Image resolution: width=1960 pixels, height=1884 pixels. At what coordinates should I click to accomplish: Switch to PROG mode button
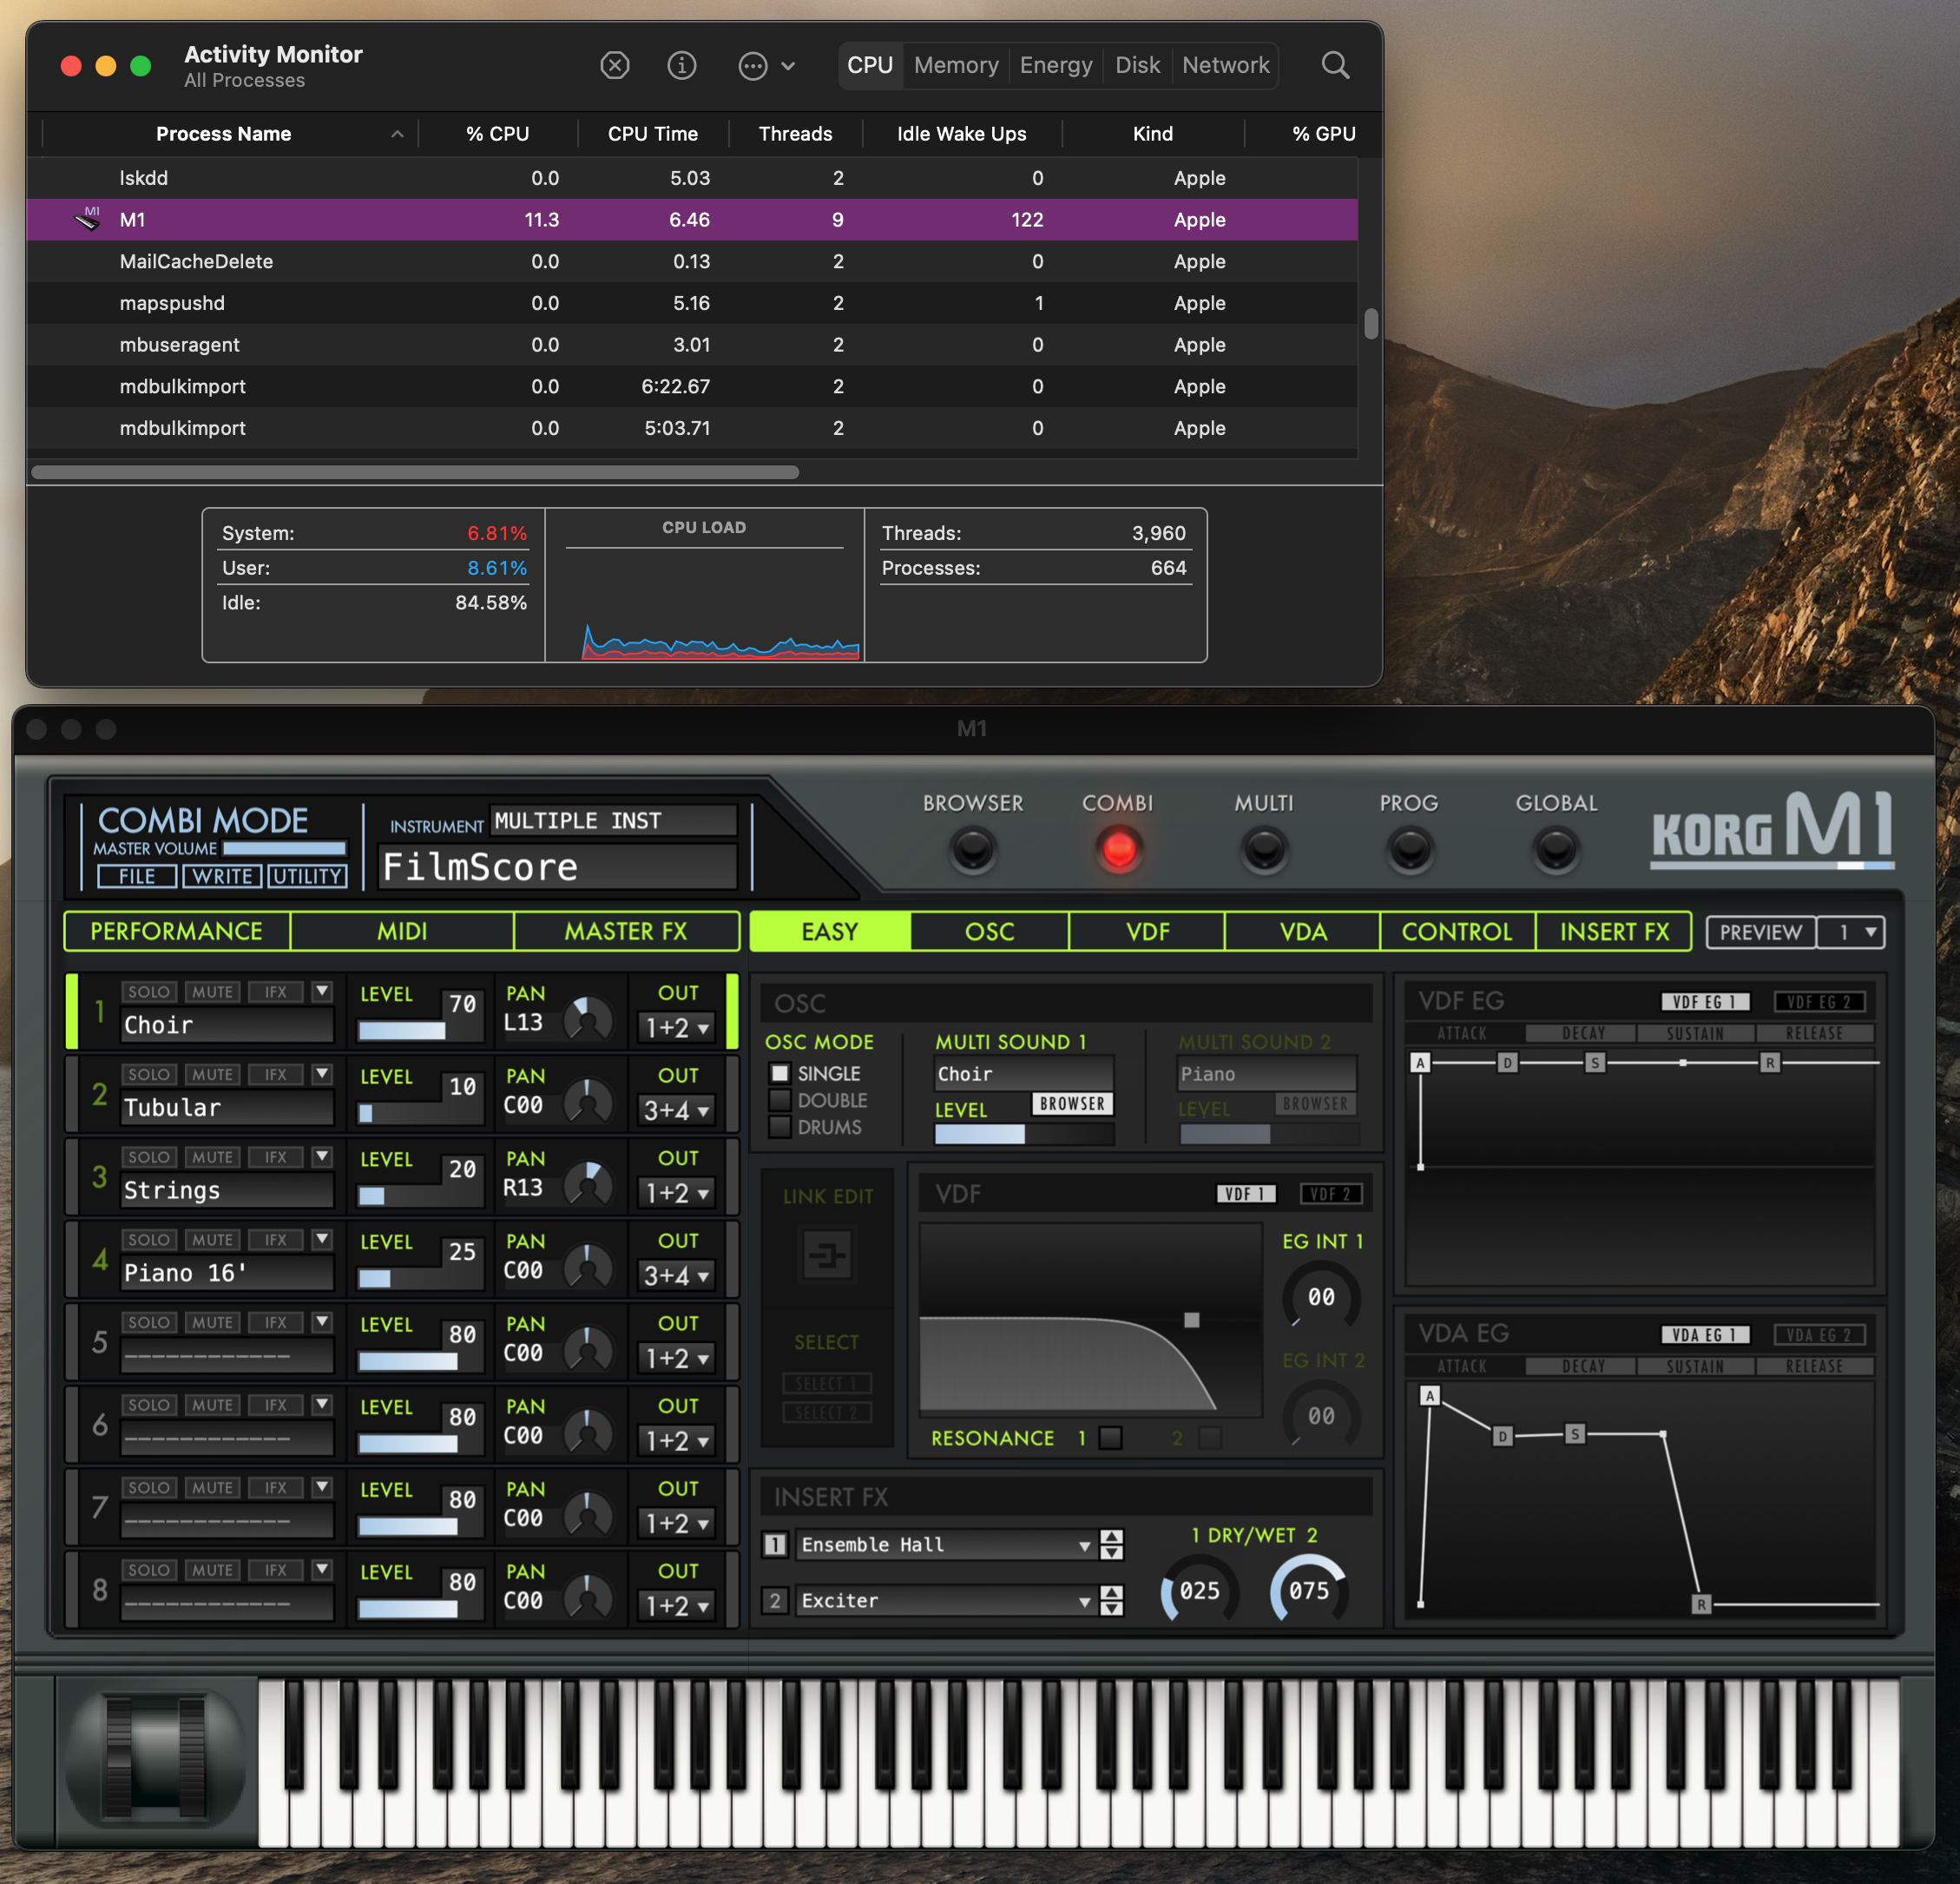(x=1410, y=850)
